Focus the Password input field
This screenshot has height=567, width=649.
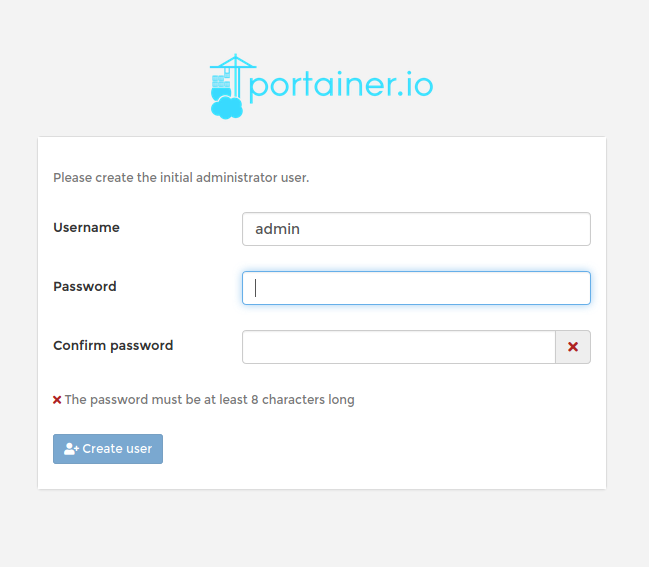(416, 288)
